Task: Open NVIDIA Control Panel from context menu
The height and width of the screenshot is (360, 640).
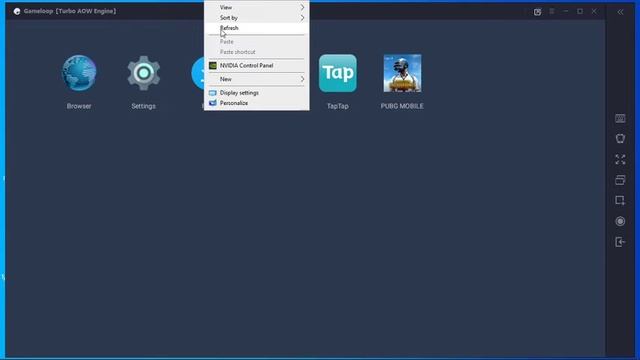Action: [256, 65]
